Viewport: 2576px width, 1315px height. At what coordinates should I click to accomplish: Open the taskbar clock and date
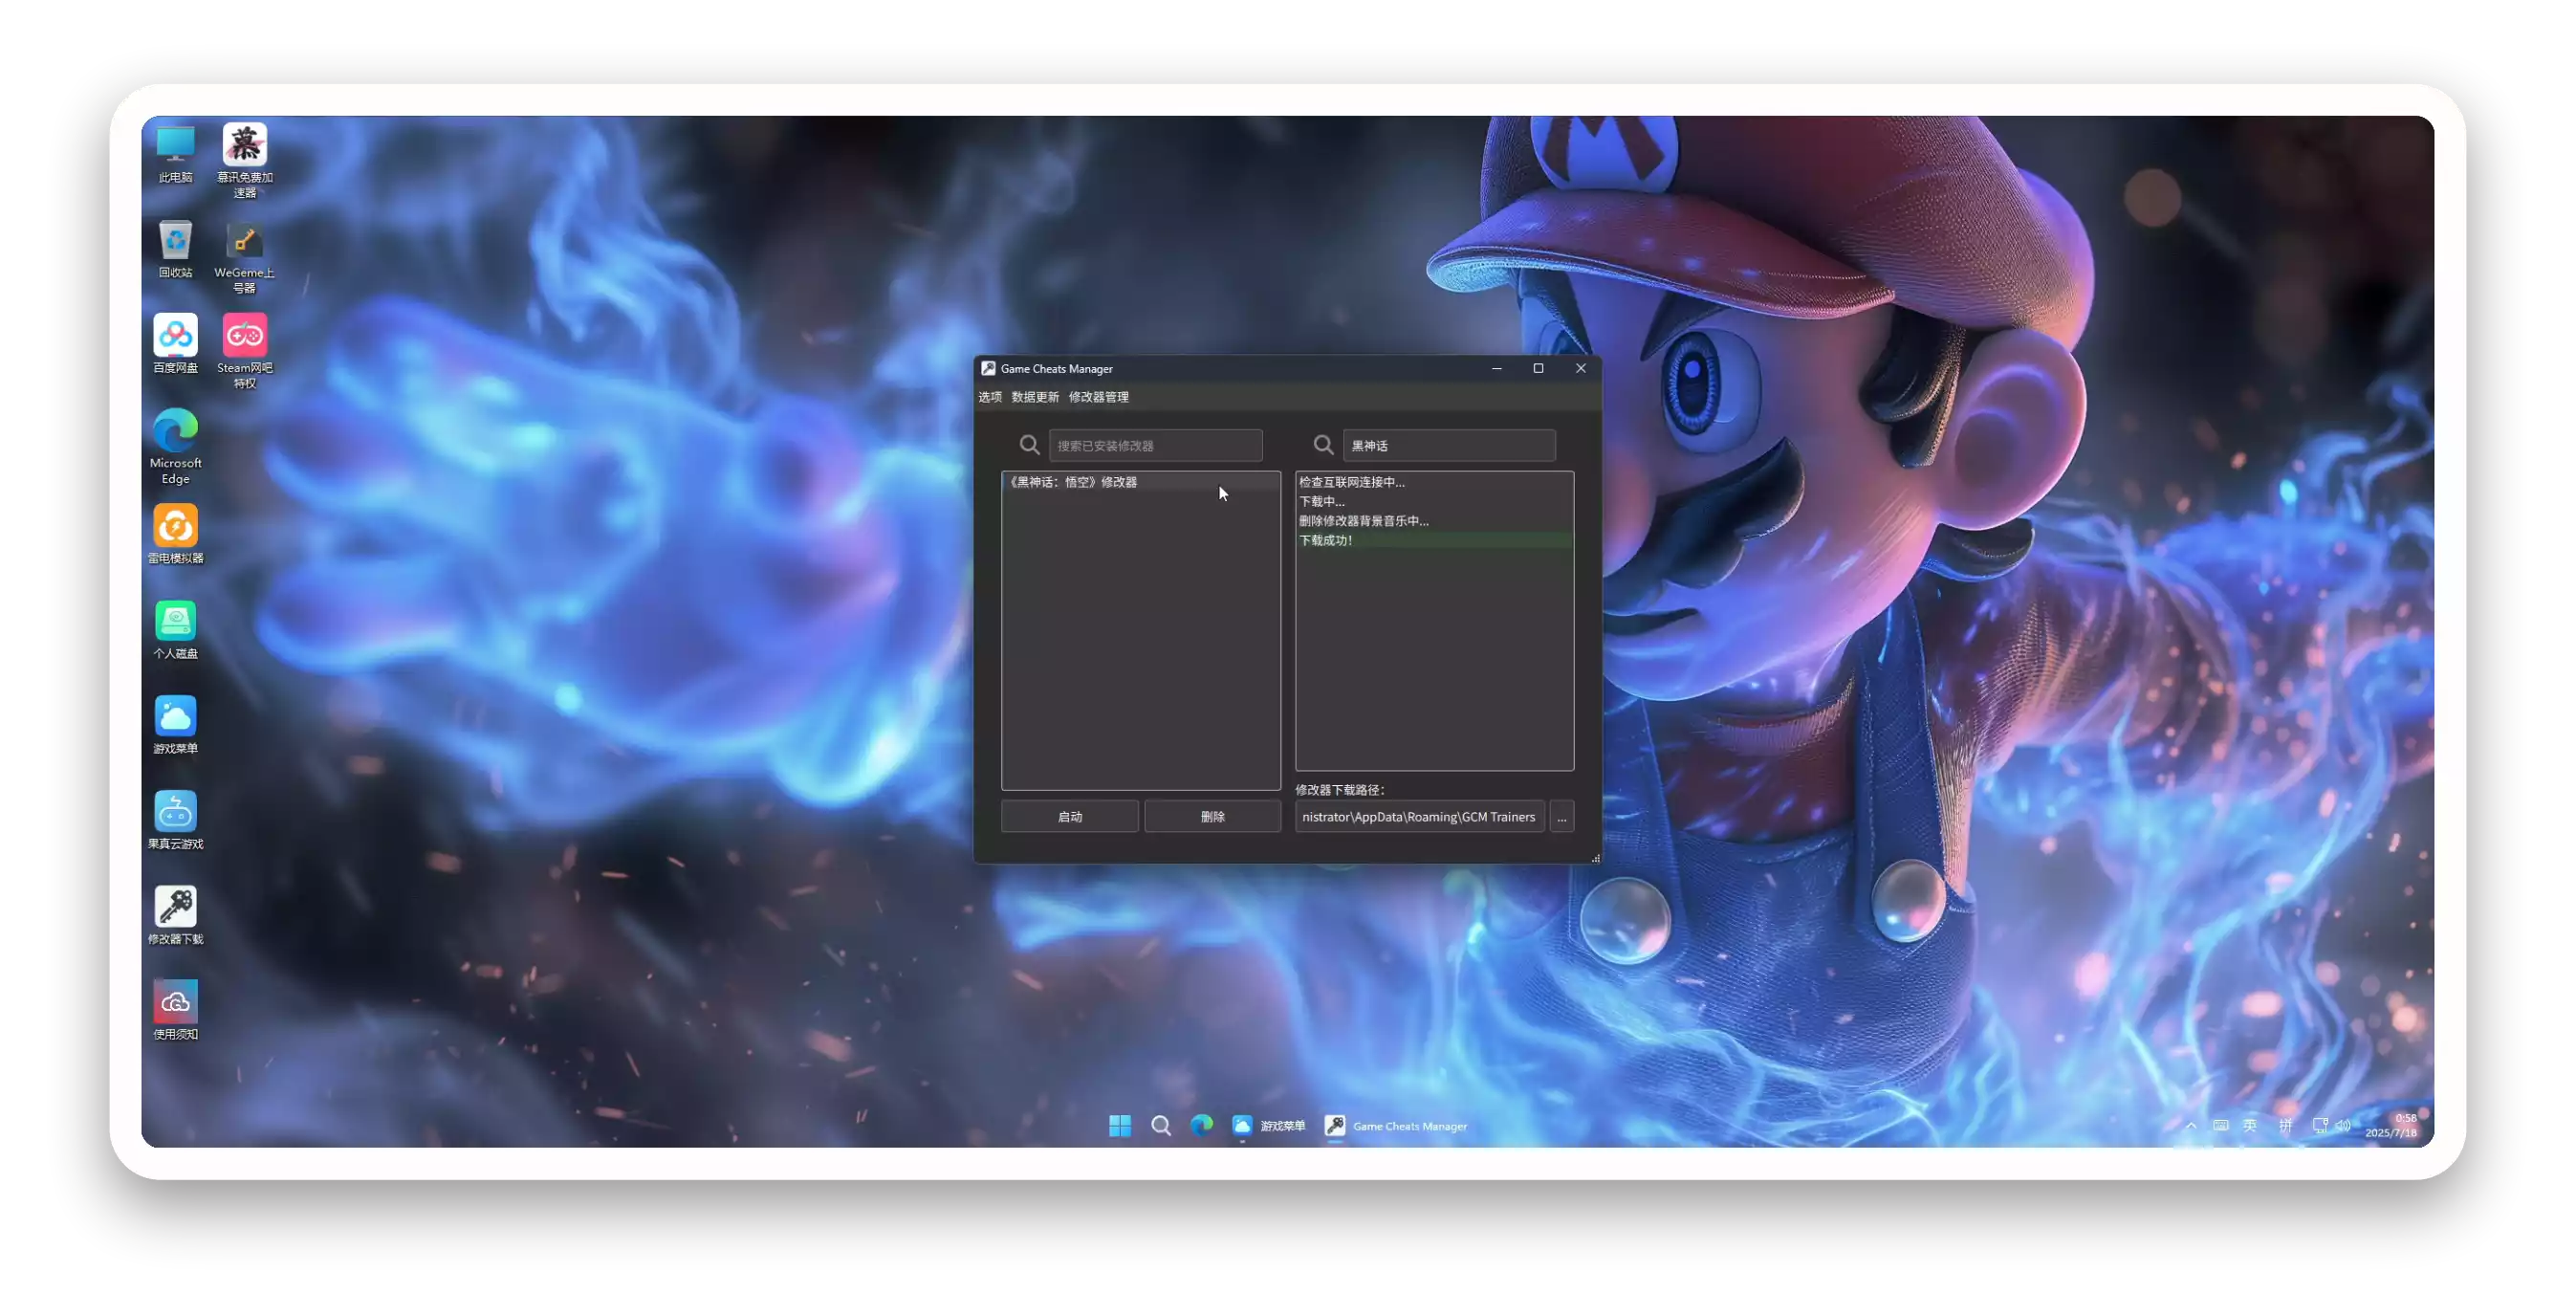click(2391, 1125)
